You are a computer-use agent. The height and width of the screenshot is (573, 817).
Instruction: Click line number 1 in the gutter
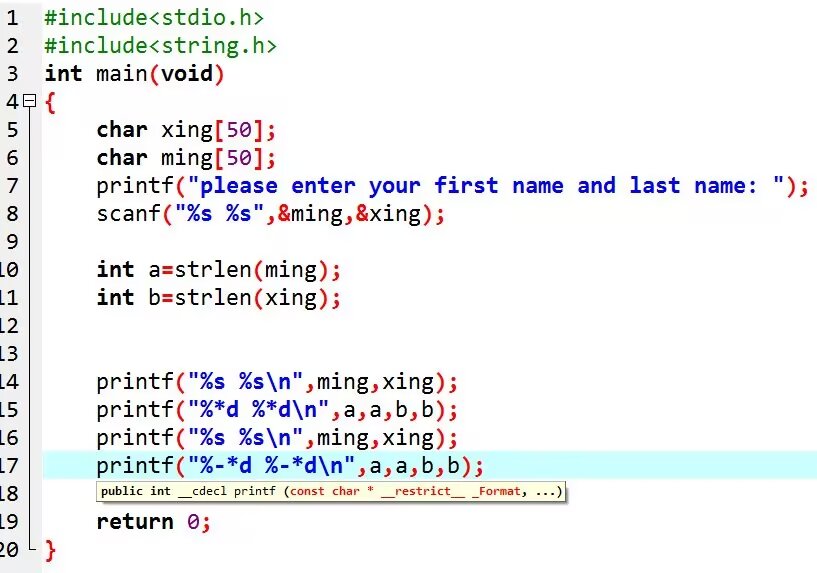click(12, 18)
